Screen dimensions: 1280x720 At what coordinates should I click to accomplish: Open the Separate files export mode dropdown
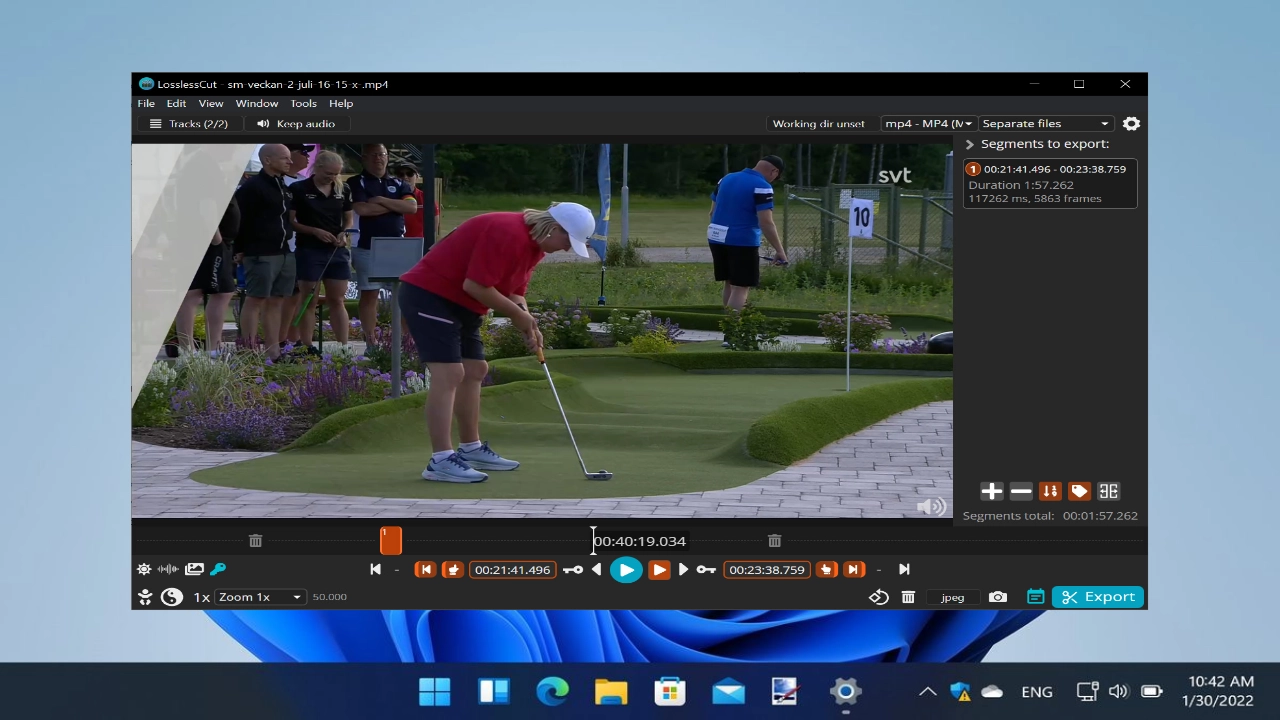click(x=1045, y=124)
